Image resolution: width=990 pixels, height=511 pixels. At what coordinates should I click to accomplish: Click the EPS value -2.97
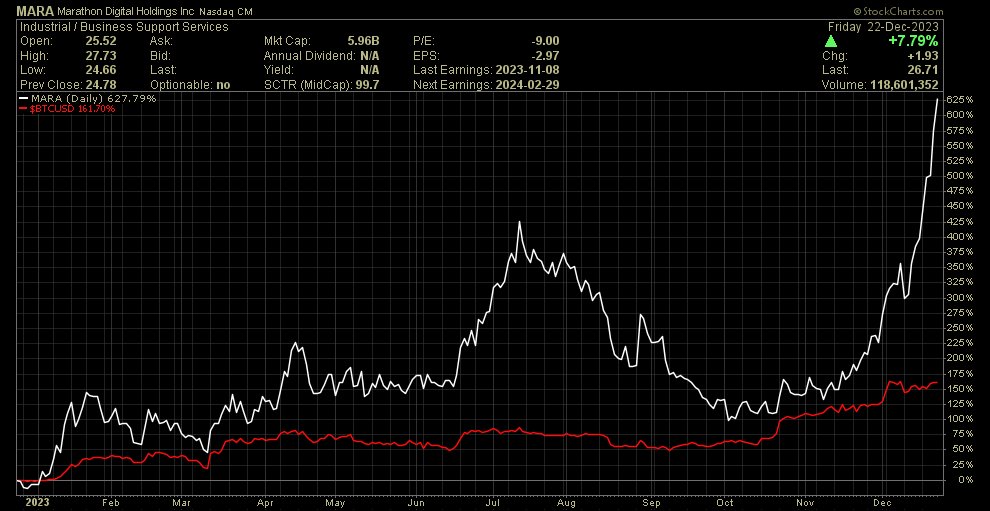(546, 56)
